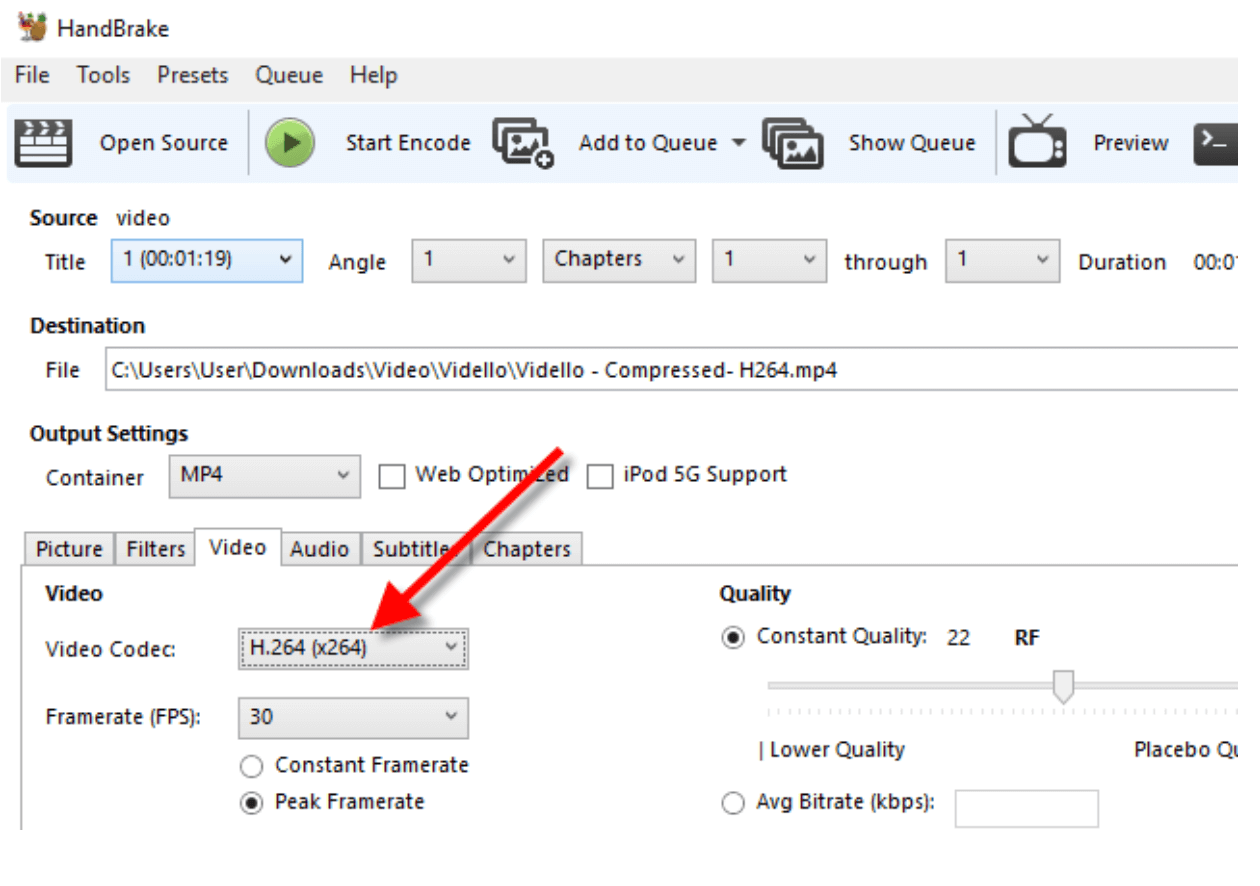Switch to the Picture tab

(69, 549)
